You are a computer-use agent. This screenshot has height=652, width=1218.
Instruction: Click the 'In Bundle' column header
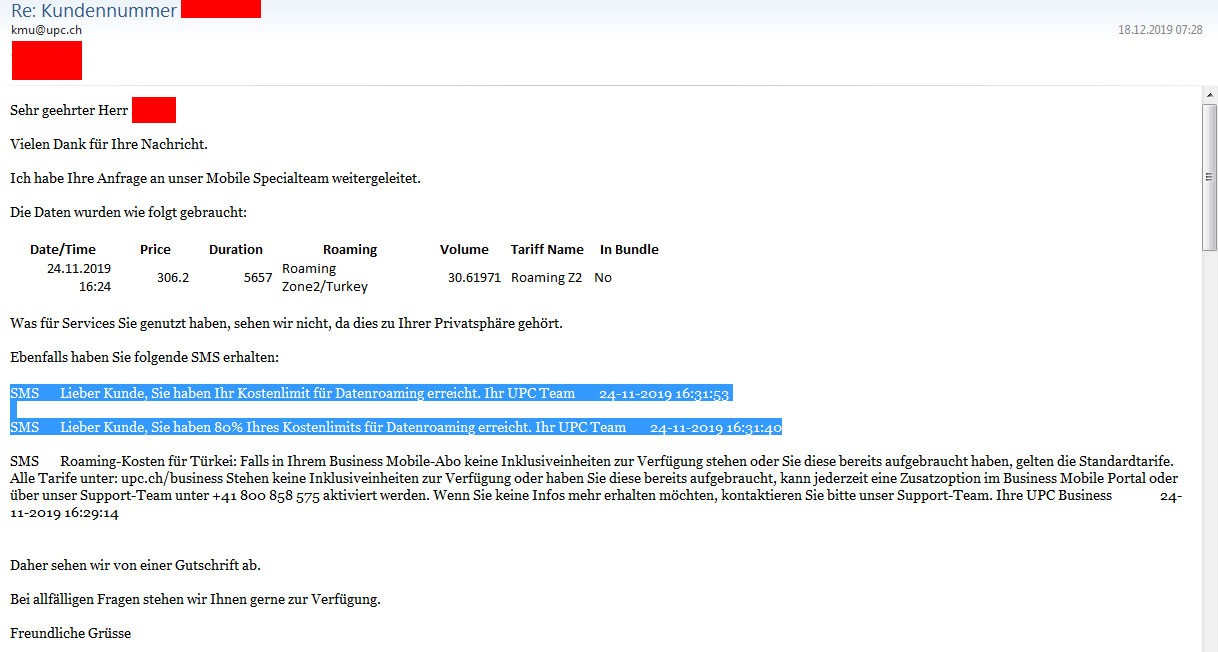[629, 249]
